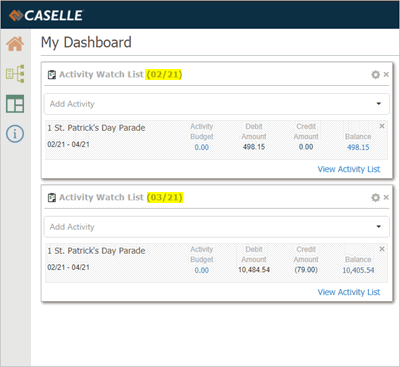400x367 pixels.
Task: Remove St. Patrick's Day Parade from 03/21 list
Action: (x=382, y=249)
